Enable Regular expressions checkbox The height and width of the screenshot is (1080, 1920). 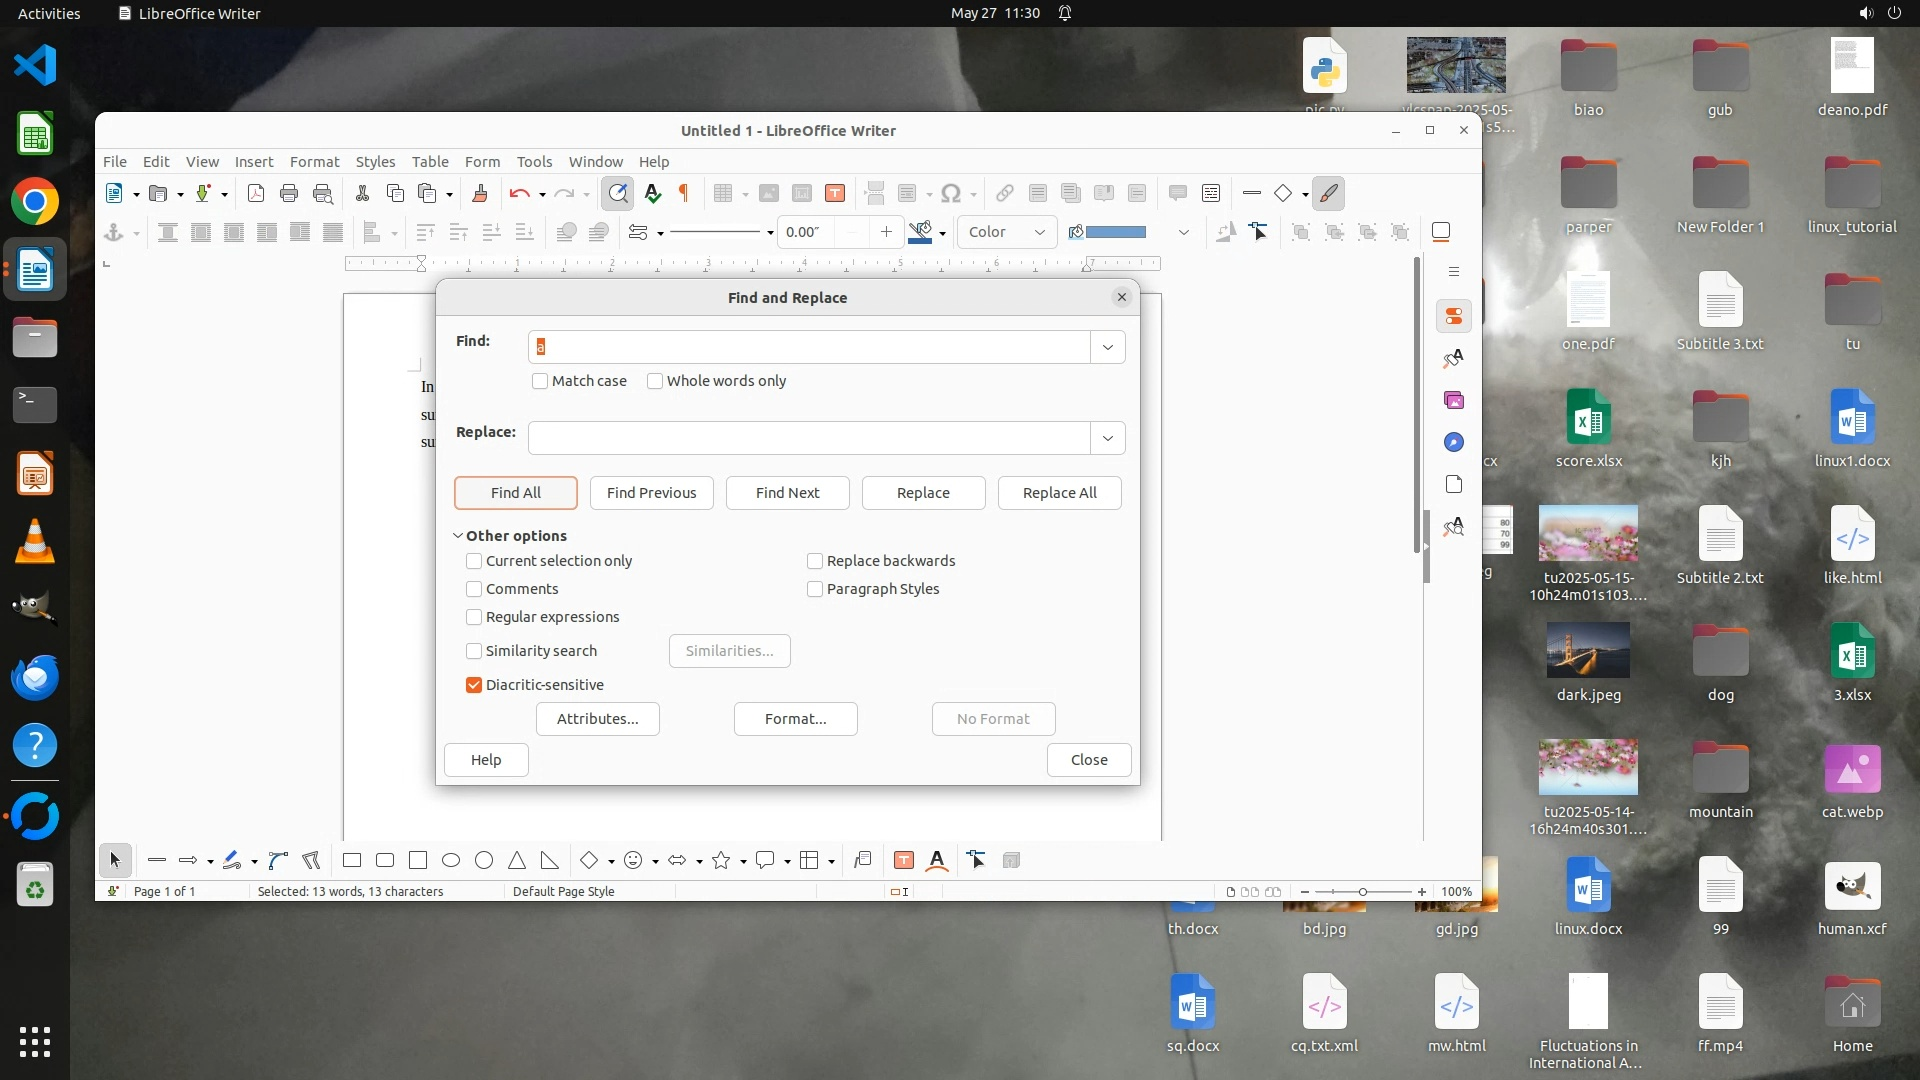click(474, 617)
